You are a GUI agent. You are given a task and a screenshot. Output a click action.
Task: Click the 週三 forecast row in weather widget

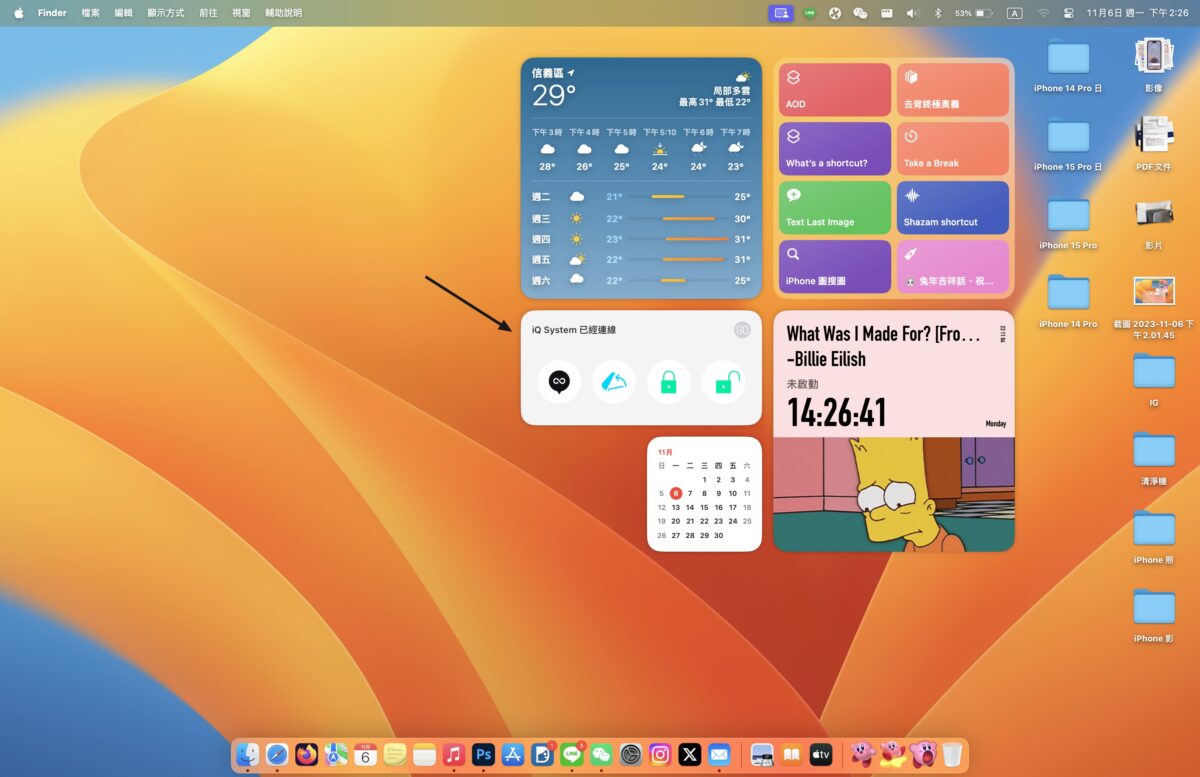click(641, 218)
